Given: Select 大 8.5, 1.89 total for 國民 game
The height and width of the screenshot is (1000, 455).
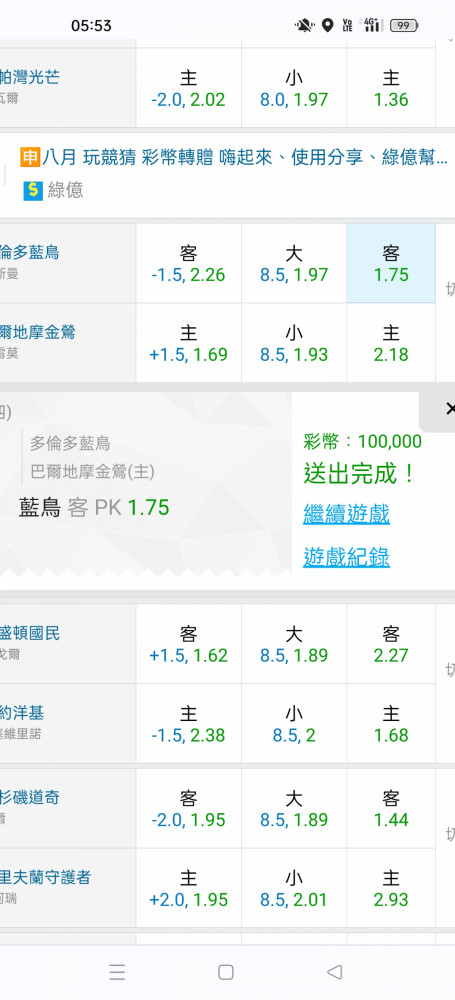Looking at the screenshot, I should 294,644.
